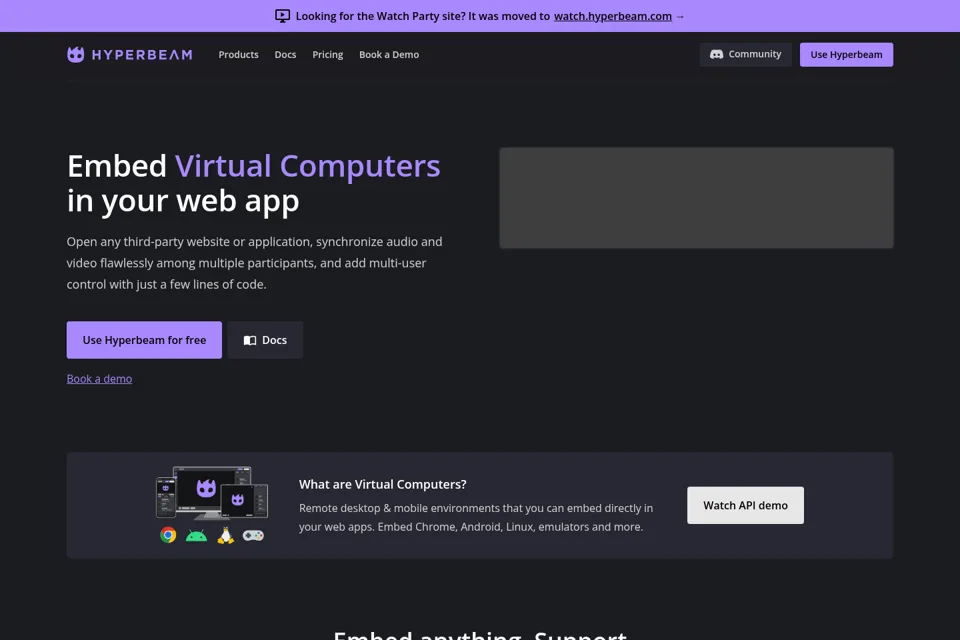
Task: Click the Virtual Computers purple headline text
Action: [x=307, y=166]
